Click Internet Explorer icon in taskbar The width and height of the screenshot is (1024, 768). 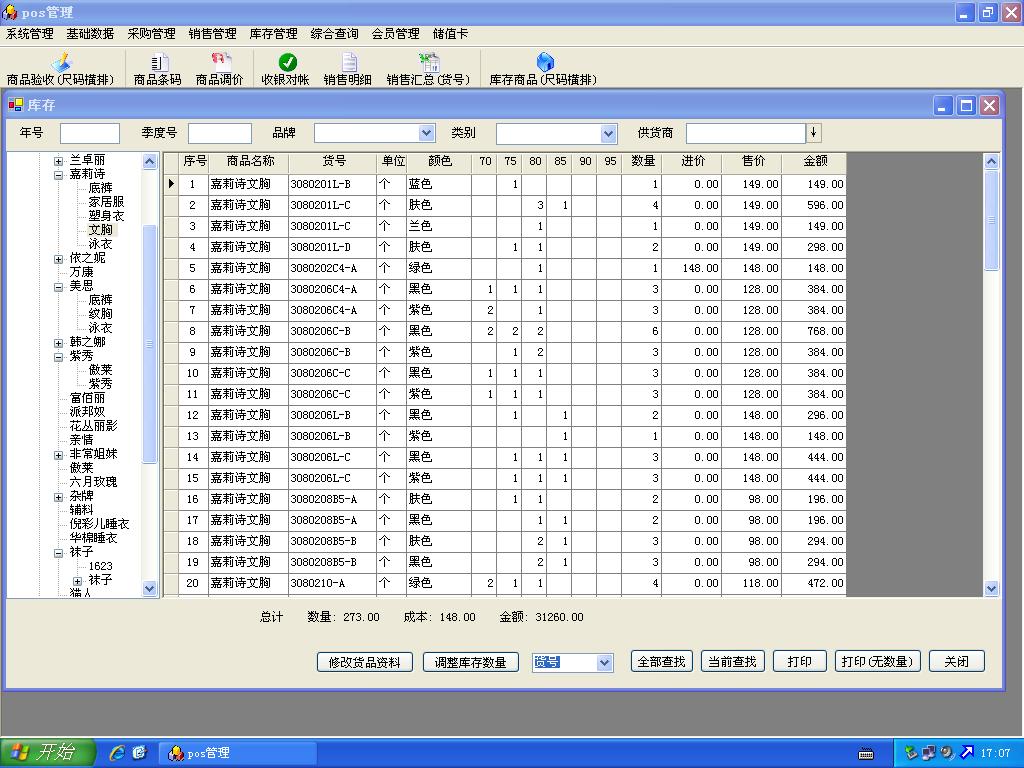point(117,753)
